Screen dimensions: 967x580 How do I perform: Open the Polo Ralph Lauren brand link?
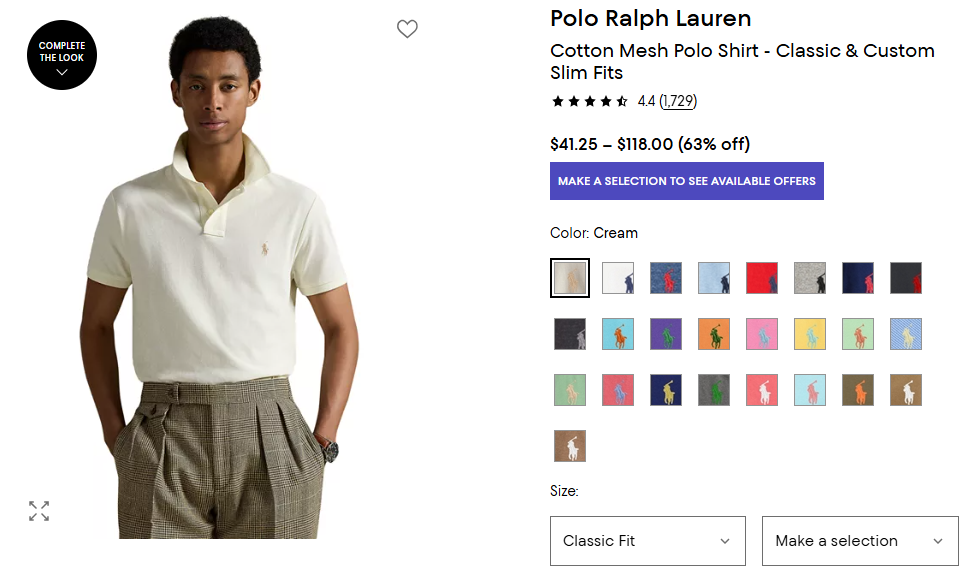coord(650,19)
